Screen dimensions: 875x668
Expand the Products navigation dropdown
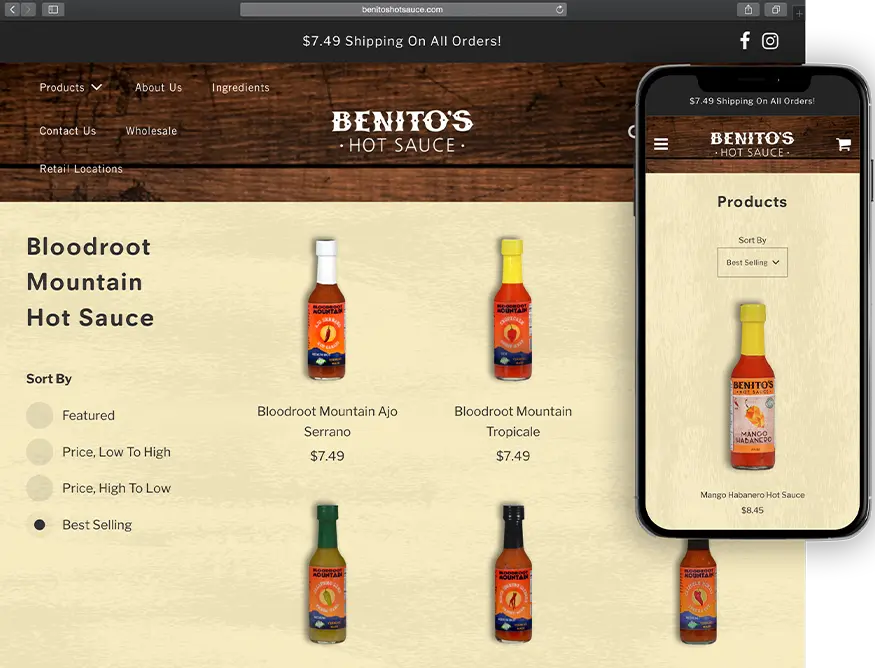click(x=70, y=88)
